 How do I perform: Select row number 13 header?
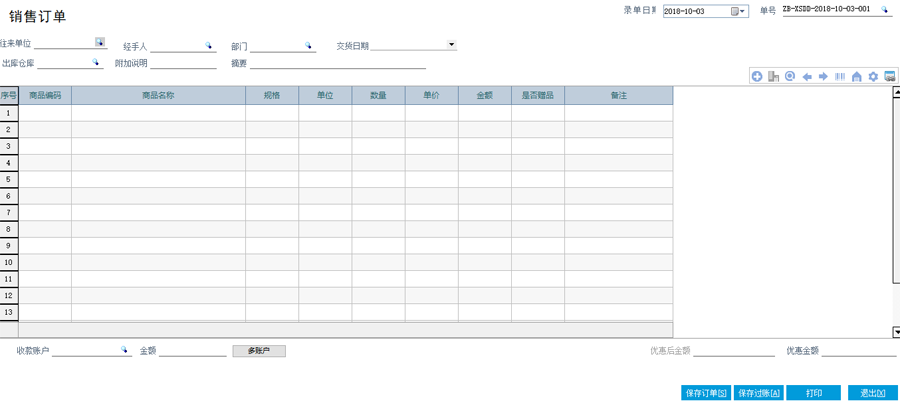[9, 312]
